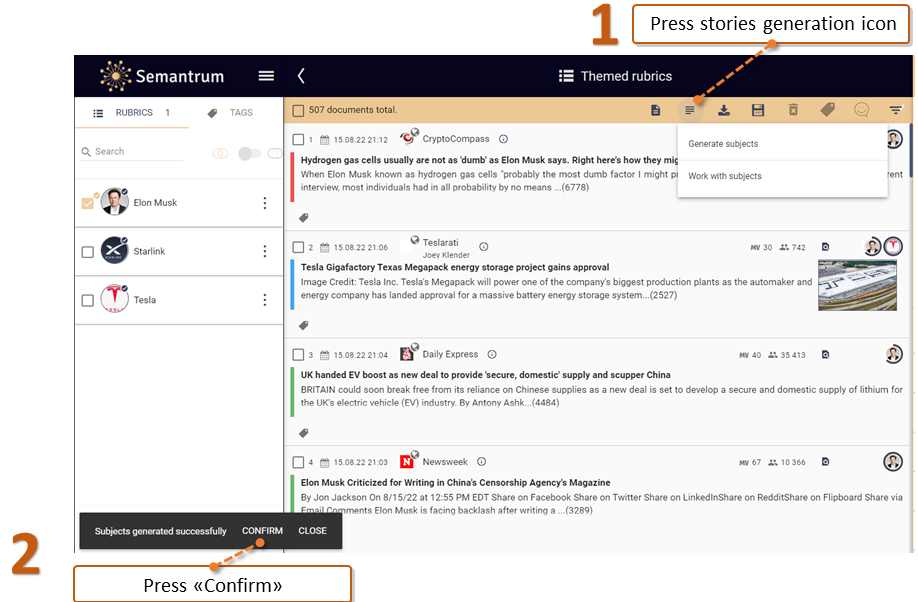This screenshot has width=918, height=602.
Task: Click the tag icon under Tesla Gigafactory article
Action: coord(304,326)
